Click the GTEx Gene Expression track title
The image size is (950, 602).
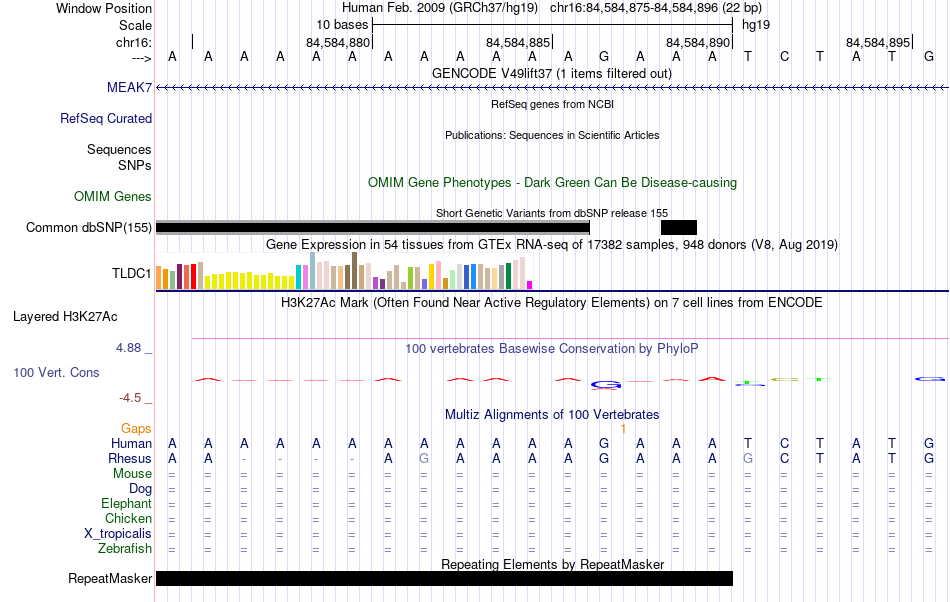[x=552, y=244]
